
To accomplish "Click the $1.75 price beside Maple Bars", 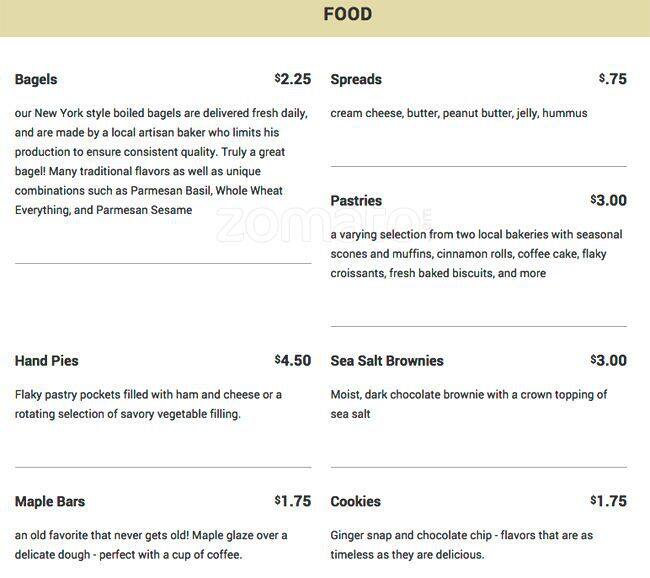I will pyautogui.click(x=293, y=501).
